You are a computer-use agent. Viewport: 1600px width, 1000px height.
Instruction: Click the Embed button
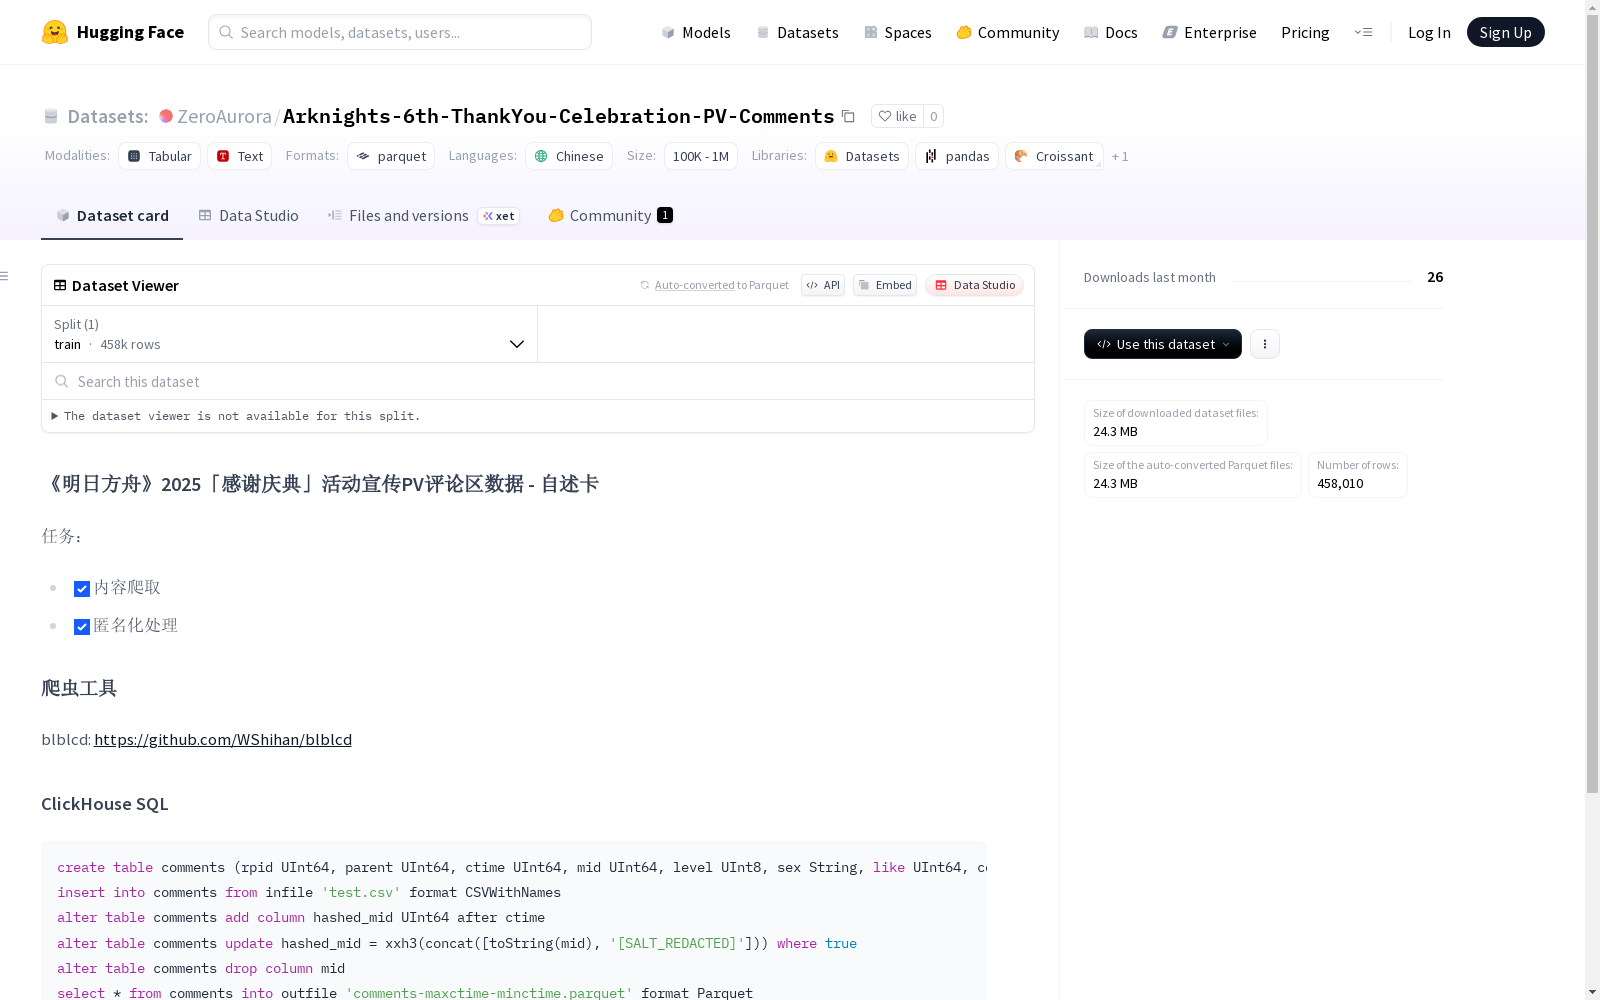tap(885, 285)
